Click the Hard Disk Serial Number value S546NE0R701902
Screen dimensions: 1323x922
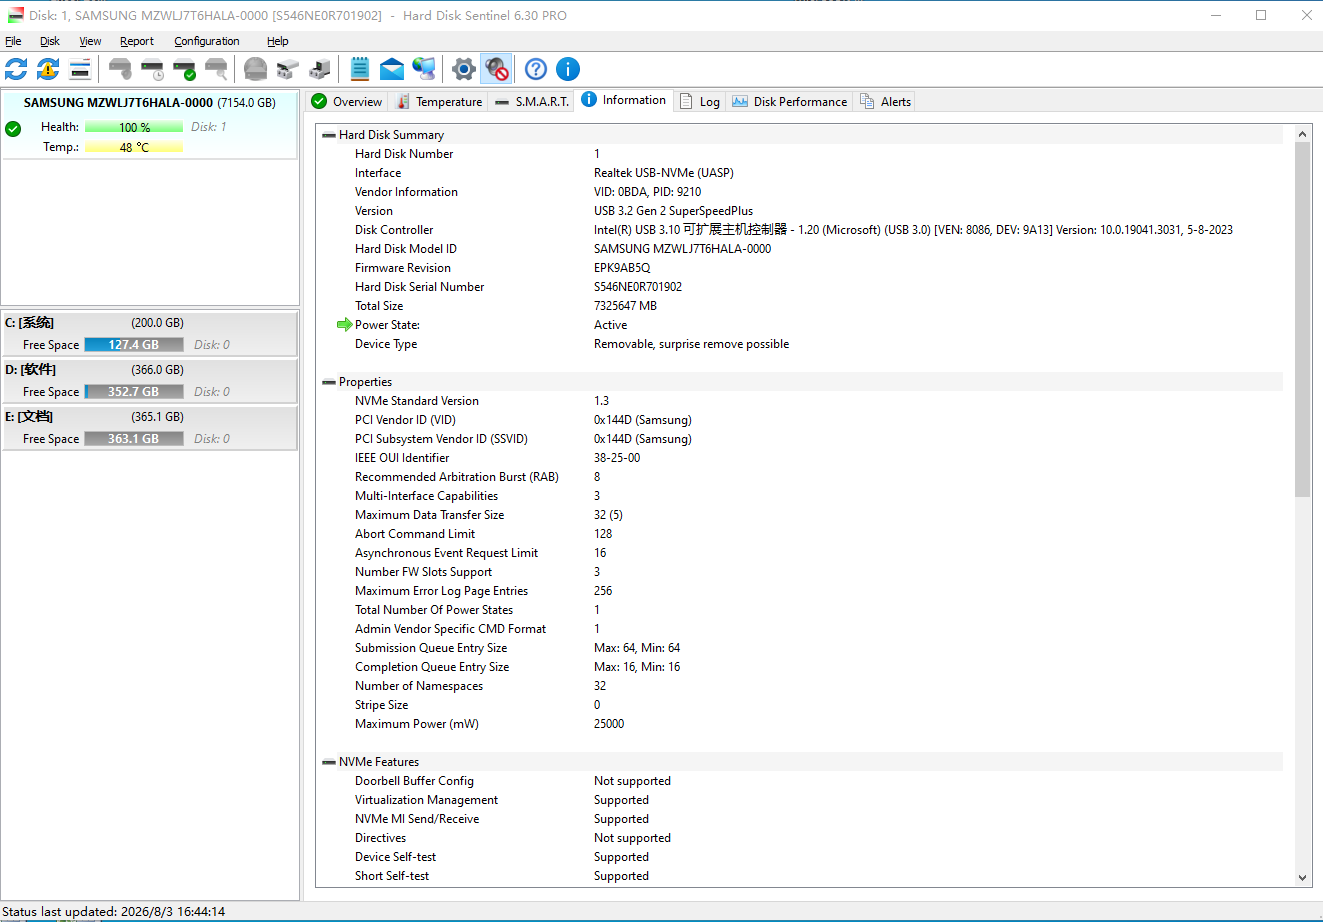pyautogui.click(x=638, y=287)
